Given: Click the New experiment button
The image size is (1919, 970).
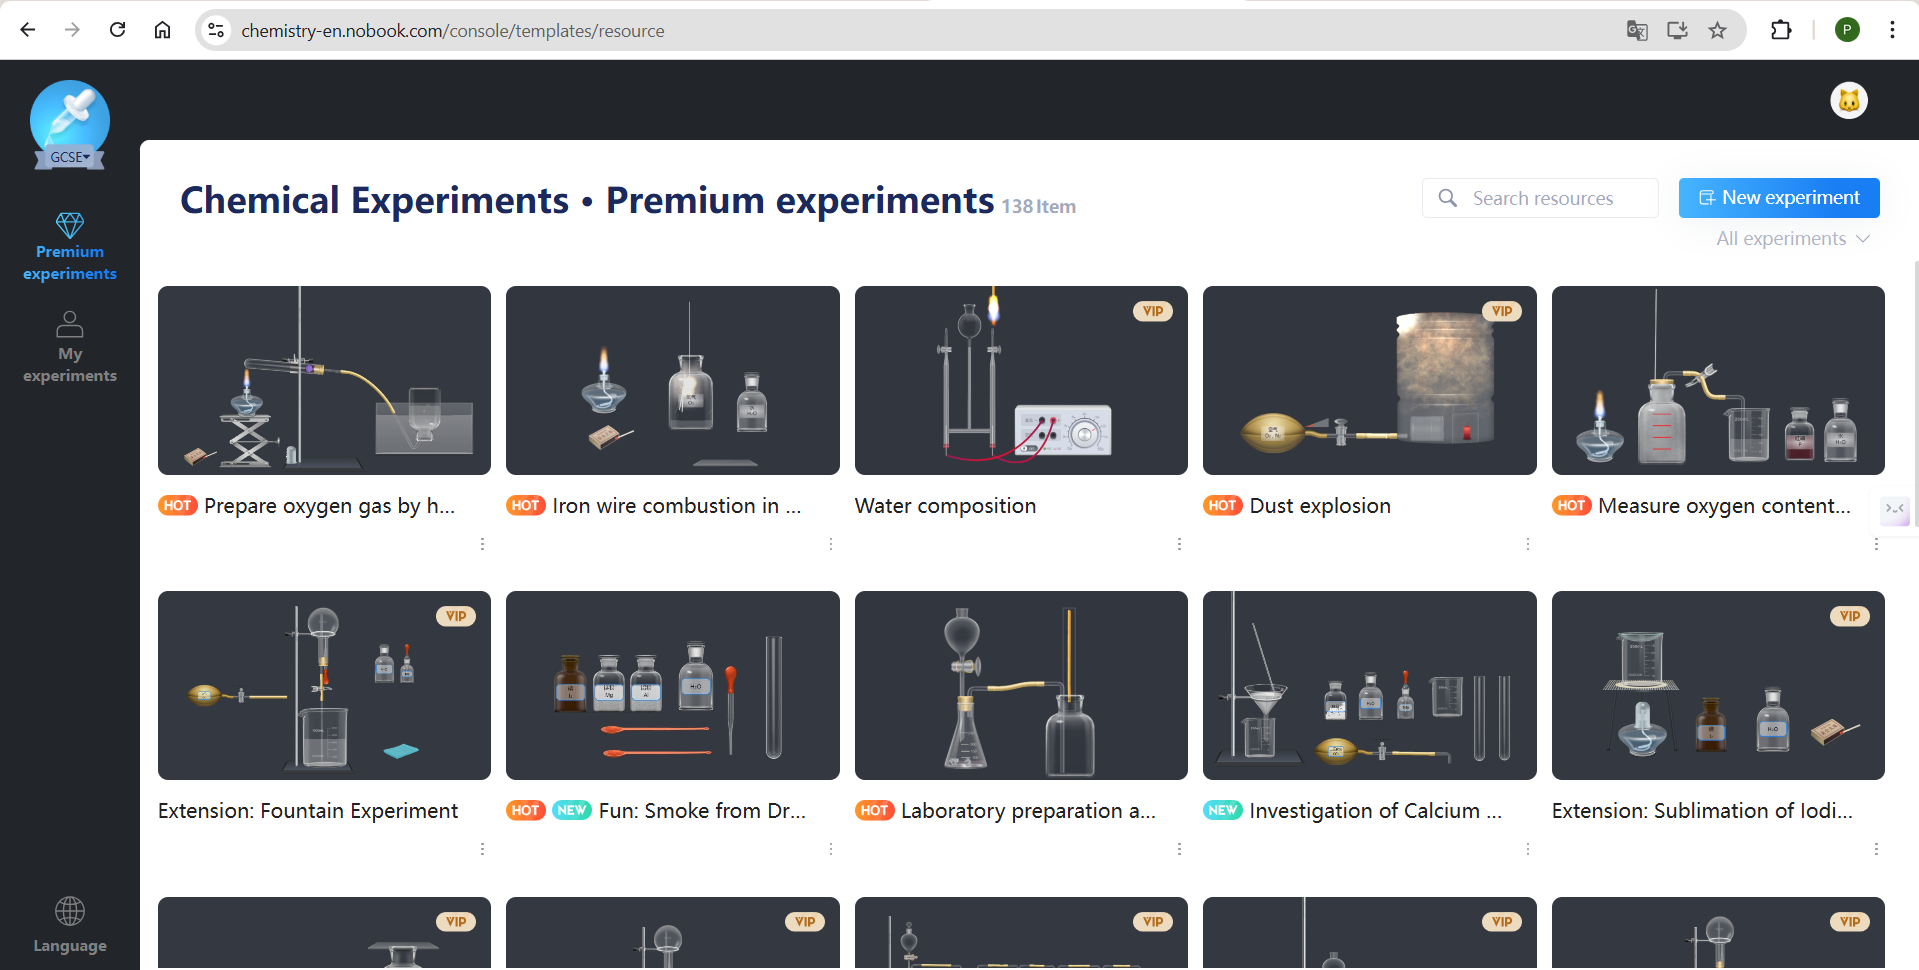Looking at the screenshot, I should [x=1779, y=198].
